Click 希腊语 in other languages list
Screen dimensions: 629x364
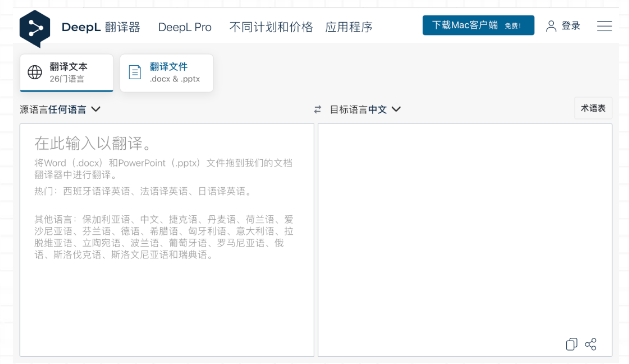164,231
